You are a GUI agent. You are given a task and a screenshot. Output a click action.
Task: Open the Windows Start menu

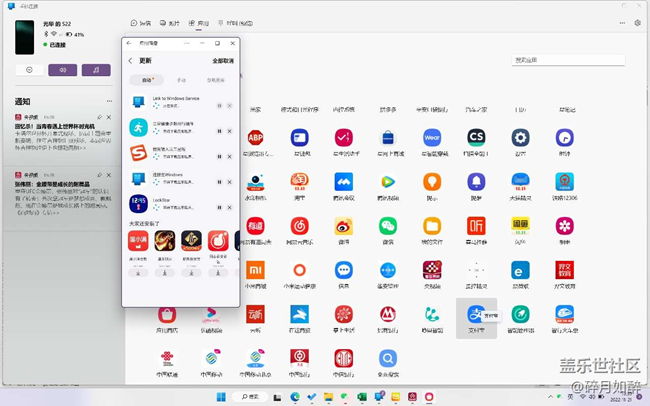tap(219, 397)
